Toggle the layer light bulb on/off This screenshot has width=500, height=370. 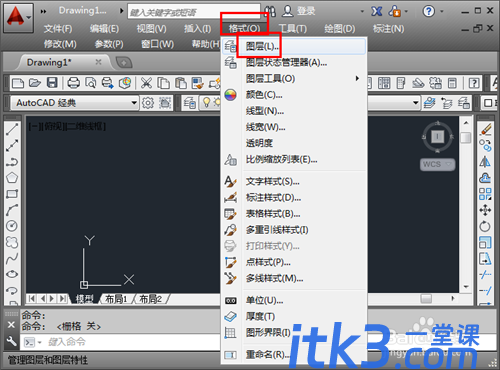click(206, 102)
